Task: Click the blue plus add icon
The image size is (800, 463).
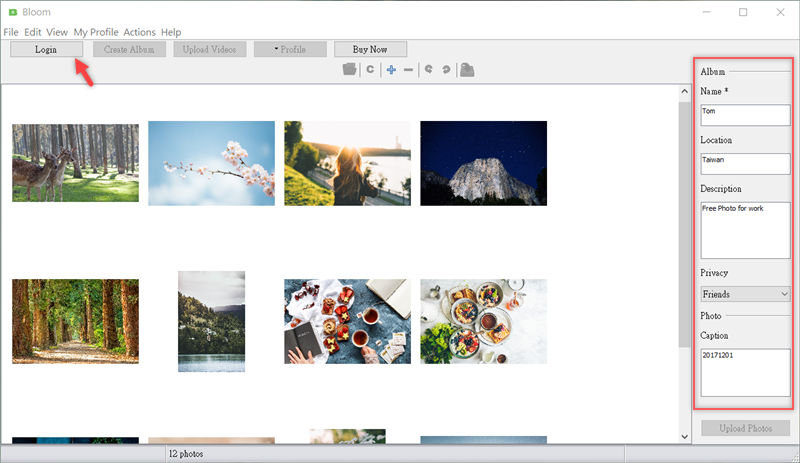Action: click(391, 69)
